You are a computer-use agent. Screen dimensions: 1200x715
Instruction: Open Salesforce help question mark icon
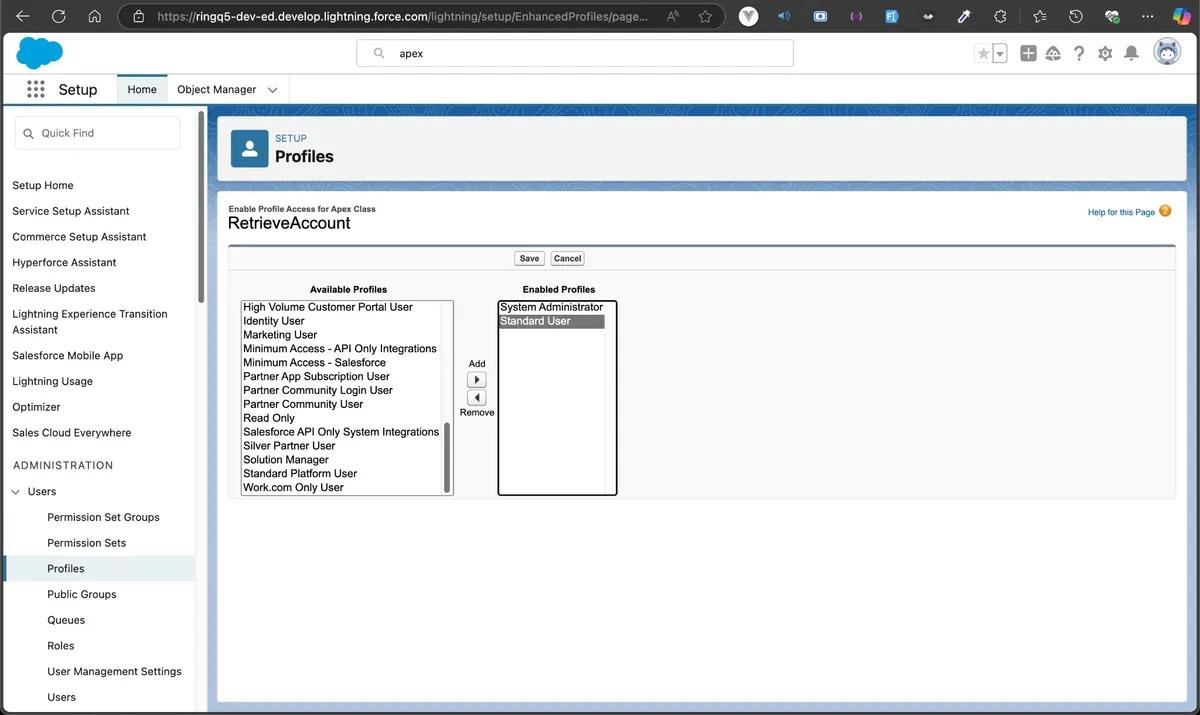pos(1079,53)
